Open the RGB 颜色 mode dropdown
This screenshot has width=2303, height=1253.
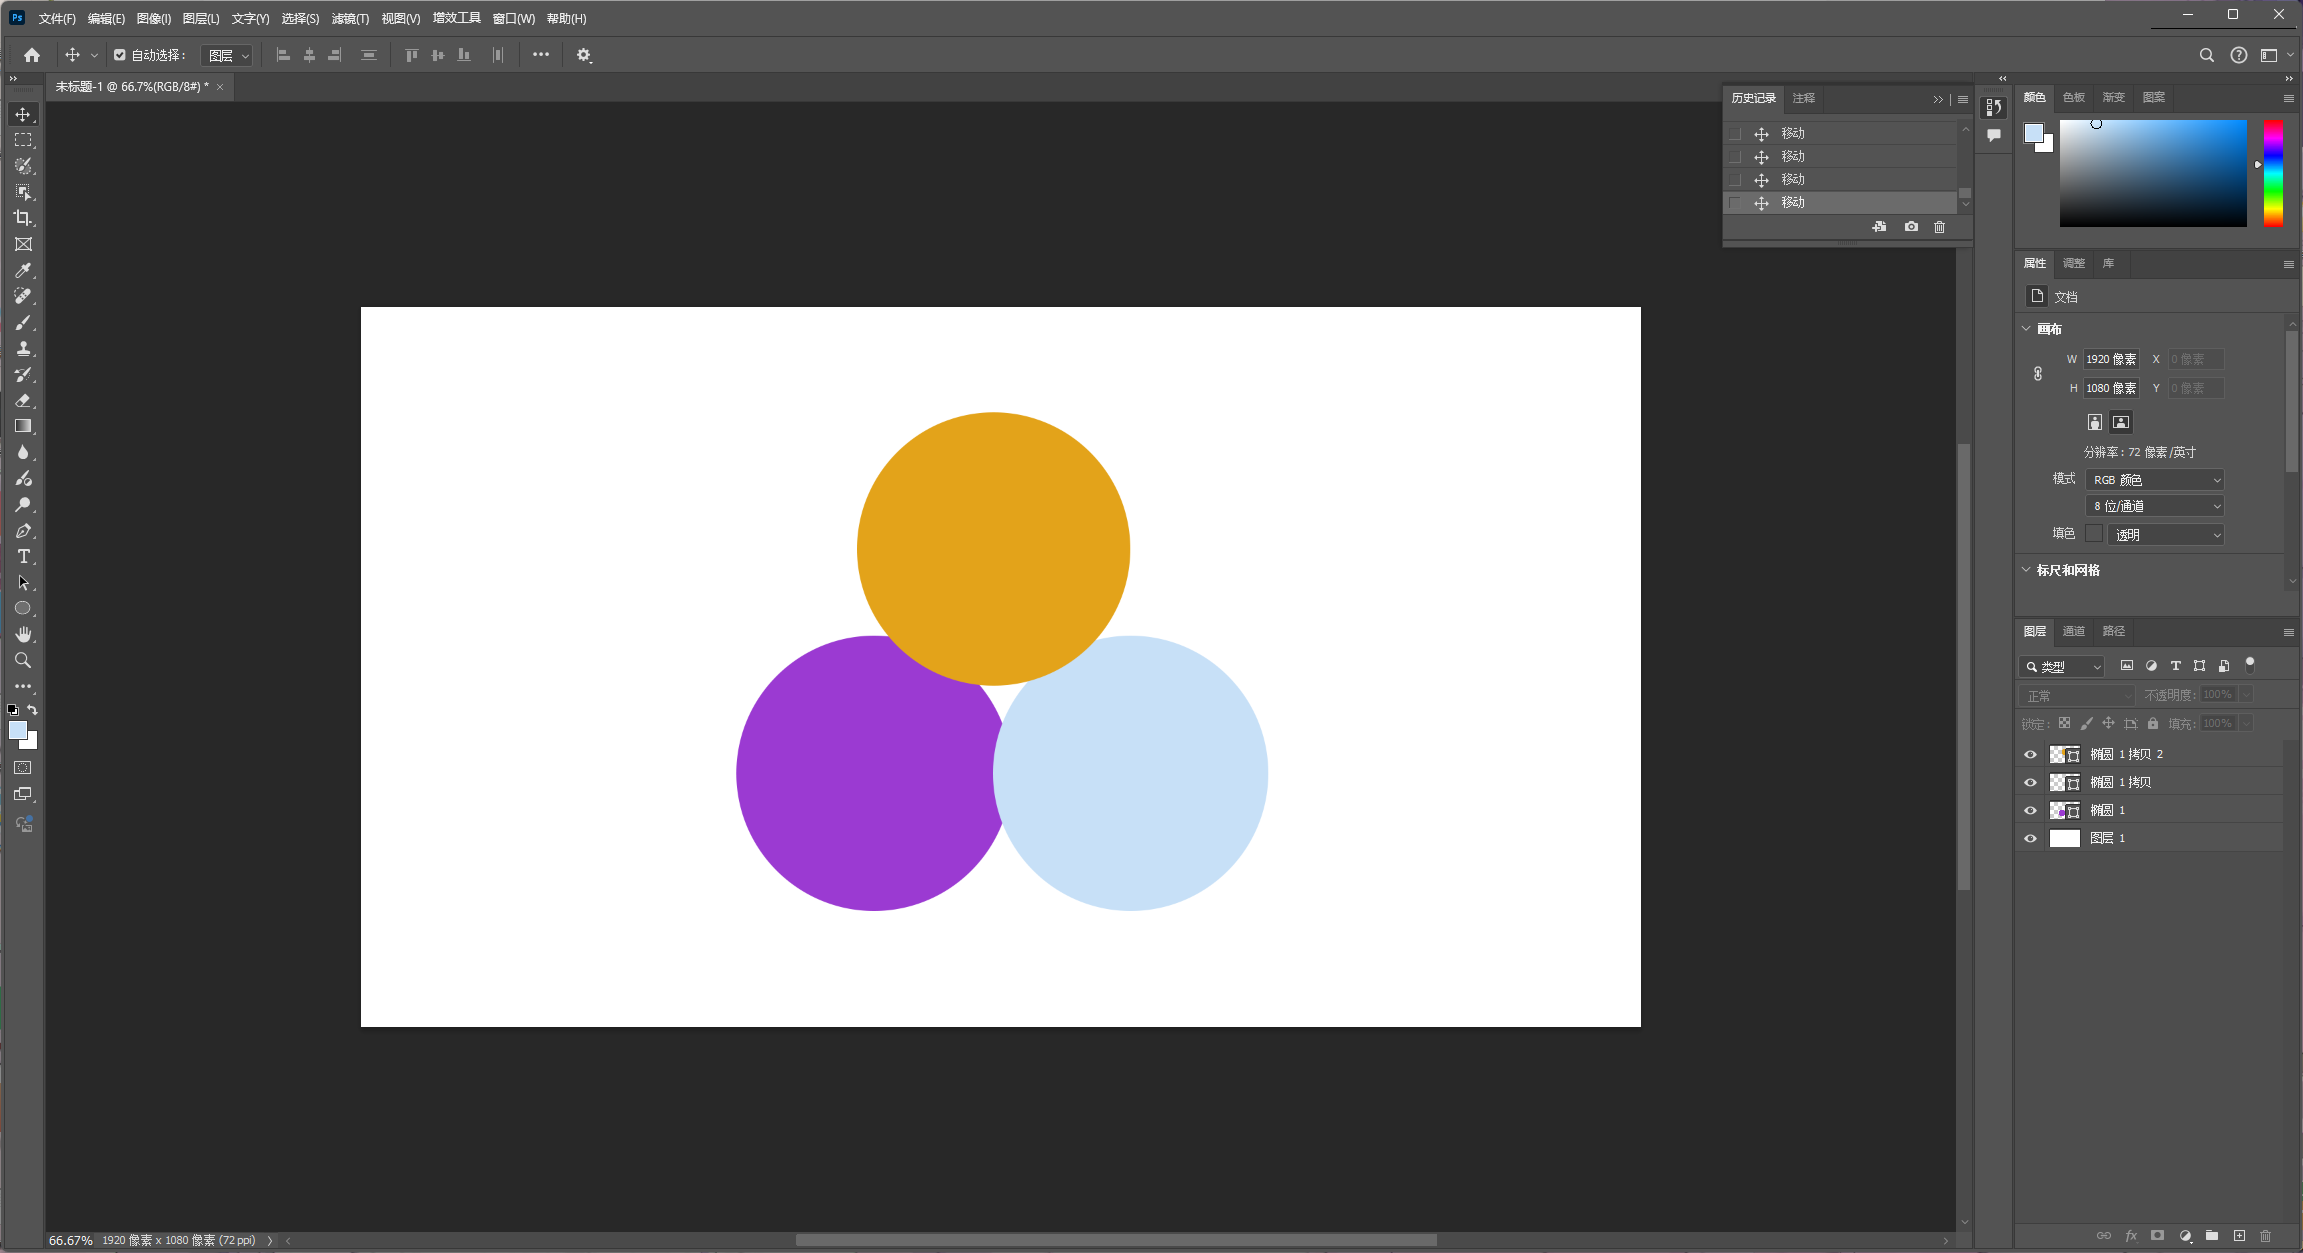2155,480
